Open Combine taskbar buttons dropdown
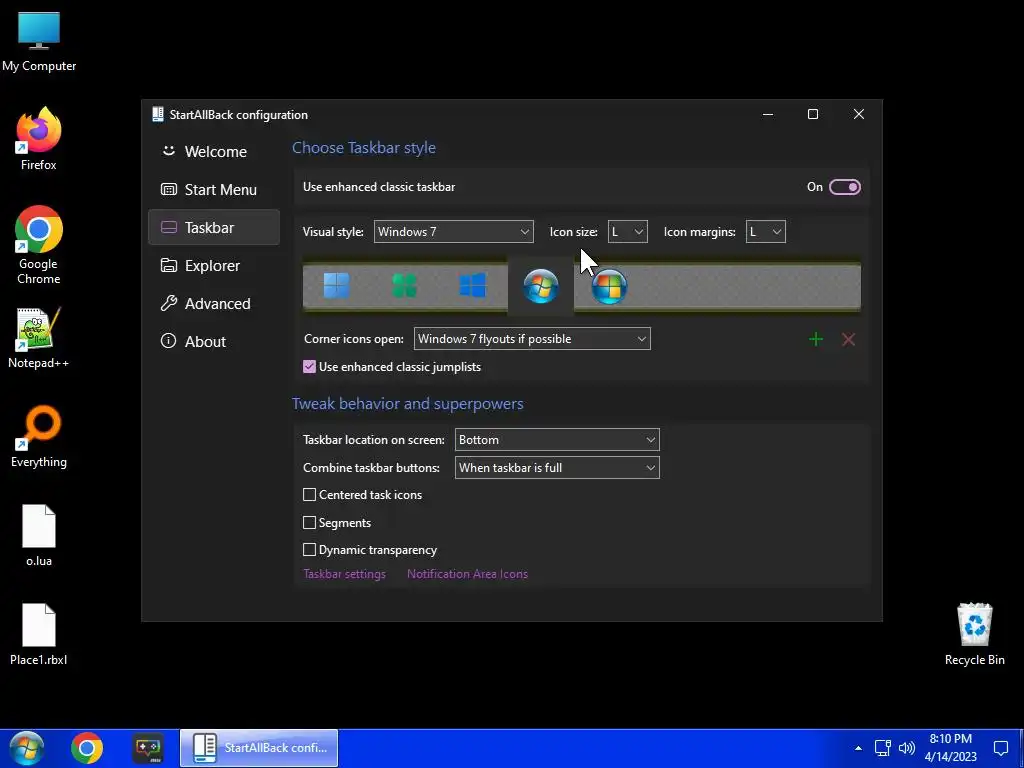The image size is (1024, 768). pos(557,468)
